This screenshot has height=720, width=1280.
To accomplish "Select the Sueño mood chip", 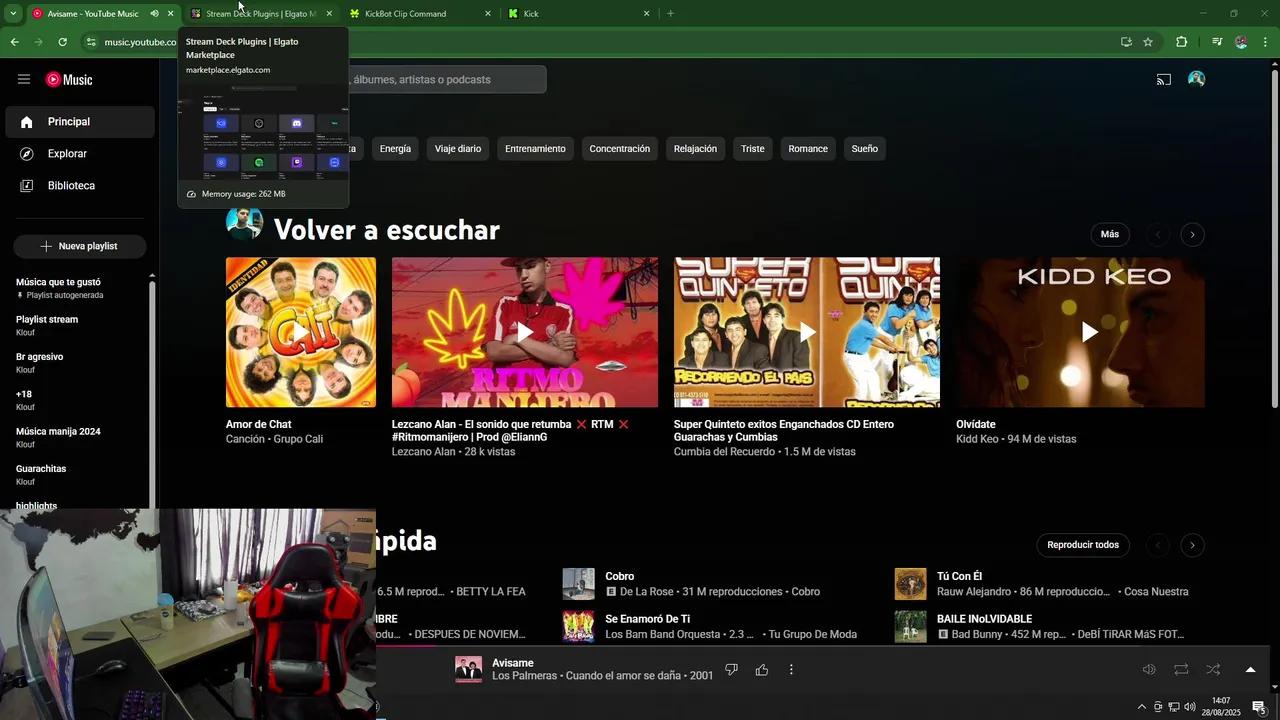I will pos(865,149).
